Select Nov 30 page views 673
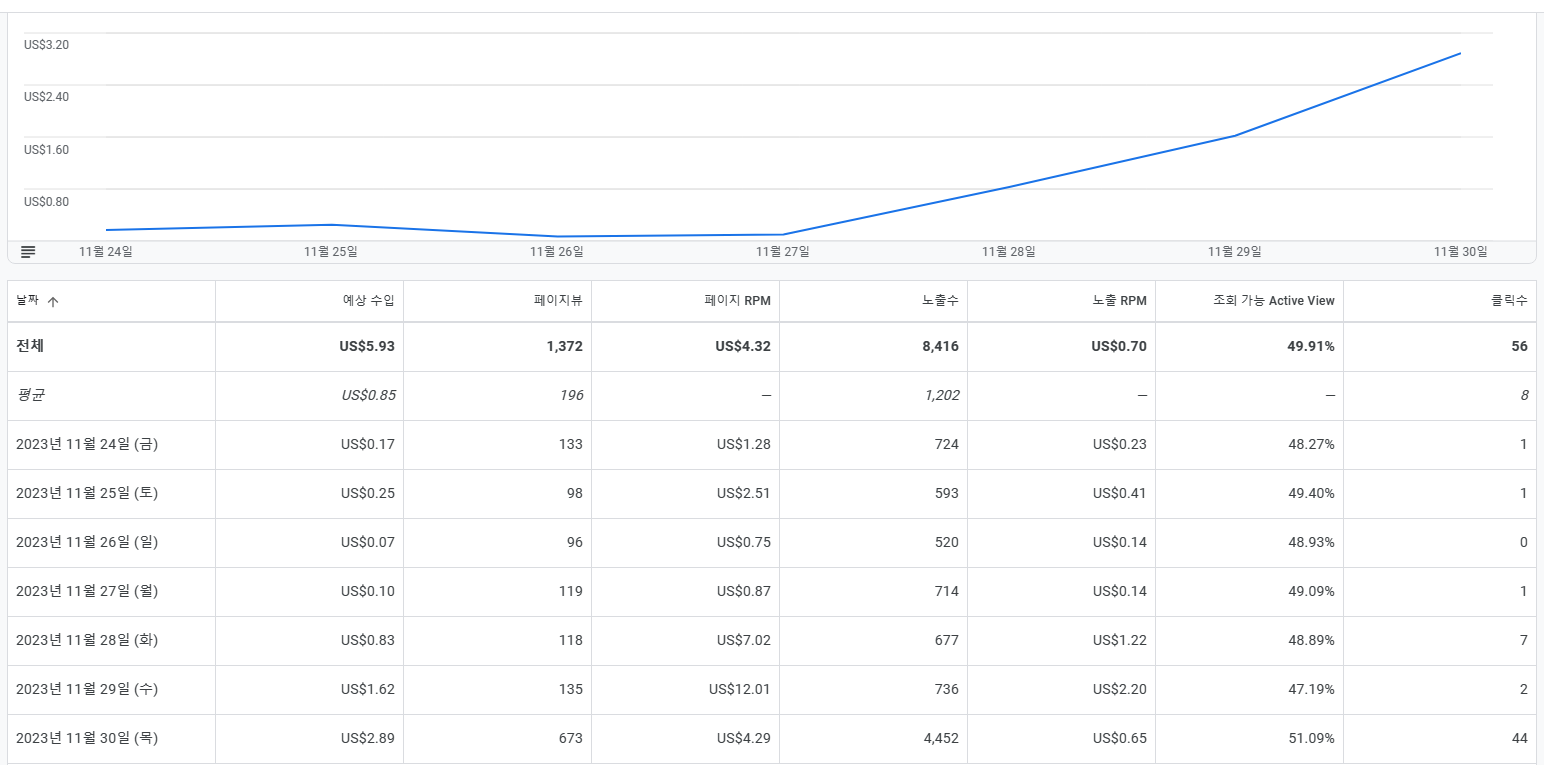This screenshot has height=765, width=1544. tap(571, 738)
